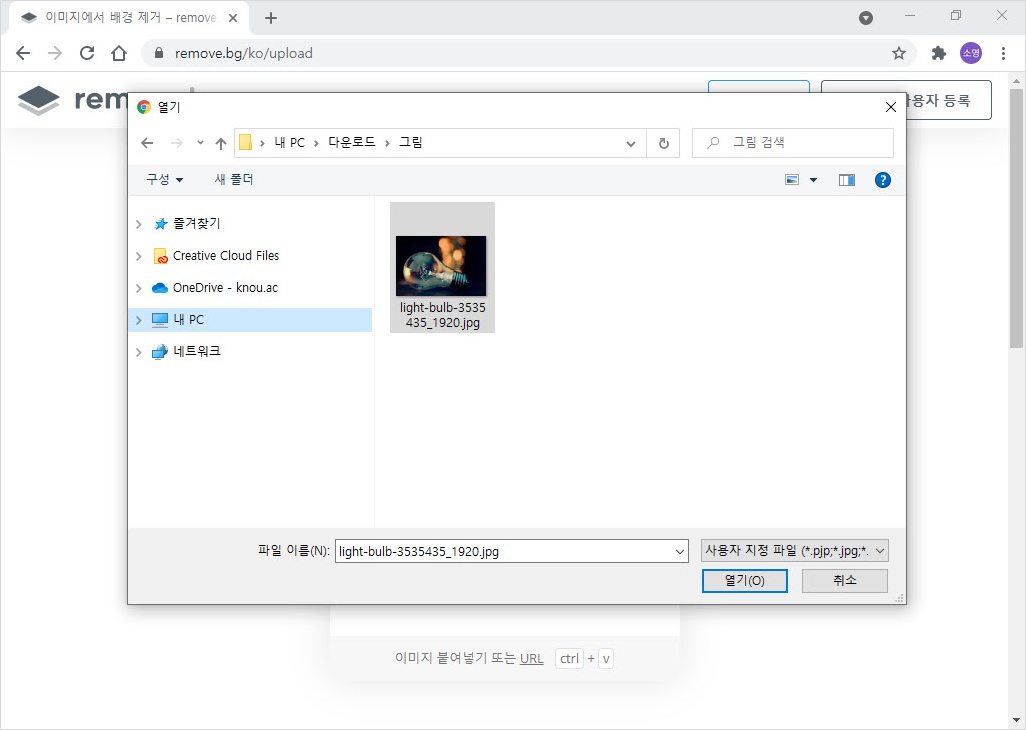This screenshot has width=1026, height=730.
Task: Select 내 PC in the address breadcrumb
Action: click(289, 143)
